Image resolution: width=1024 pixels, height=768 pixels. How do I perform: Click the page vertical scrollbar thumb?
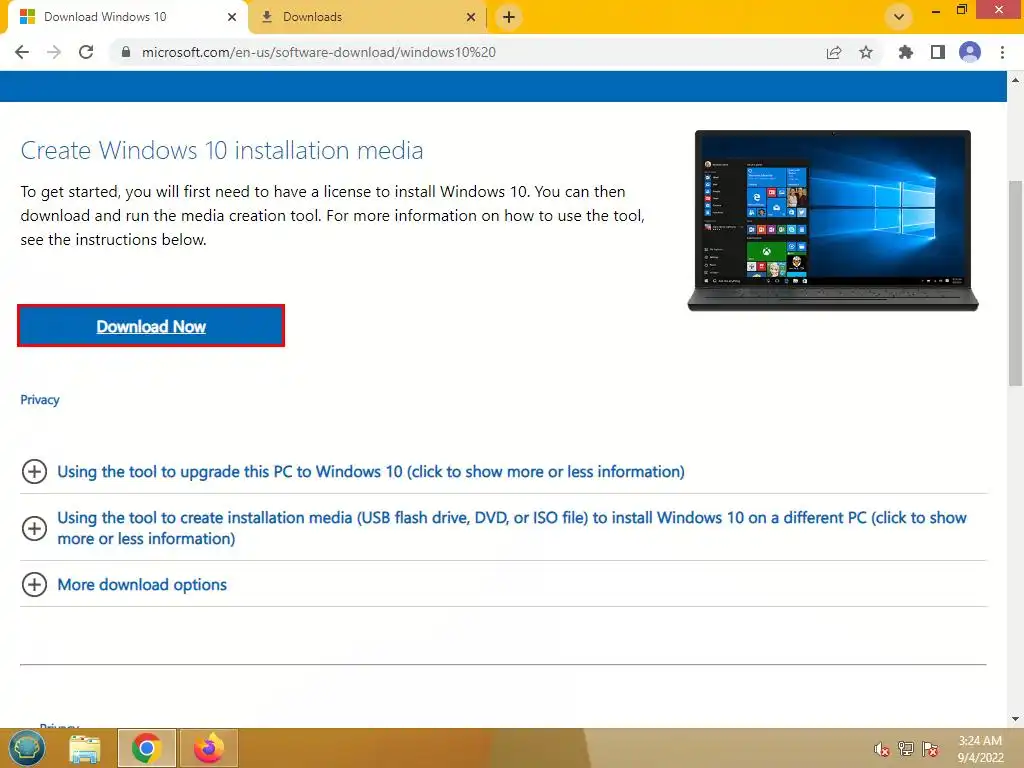click(x=1016, y=283)
